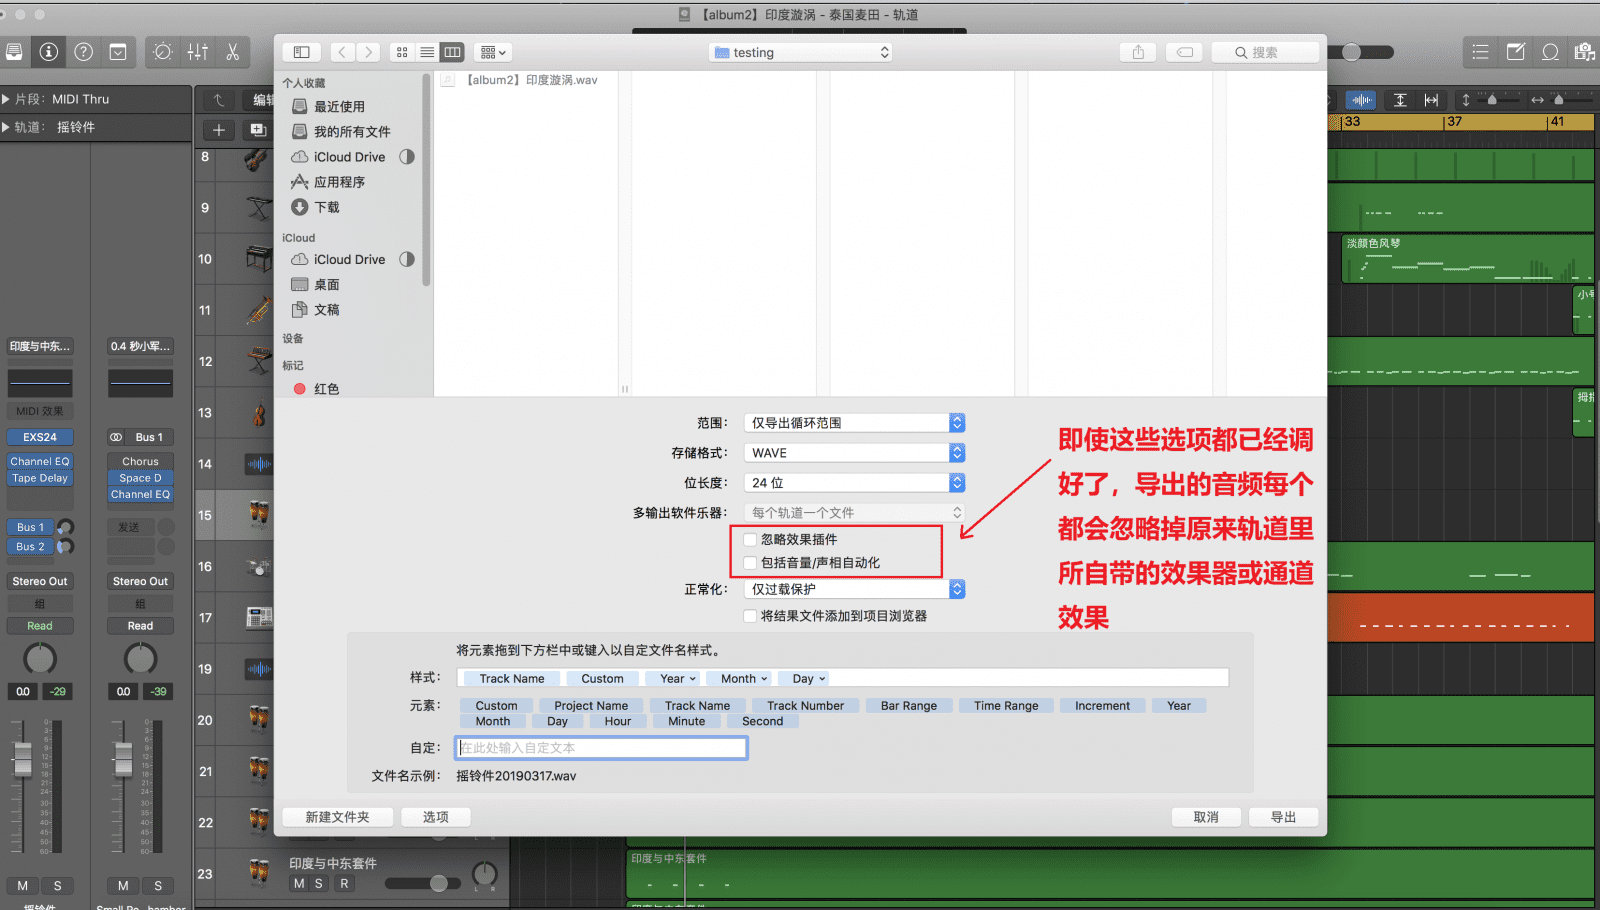Open Quick Help question mark icon

tap(84, 52)
